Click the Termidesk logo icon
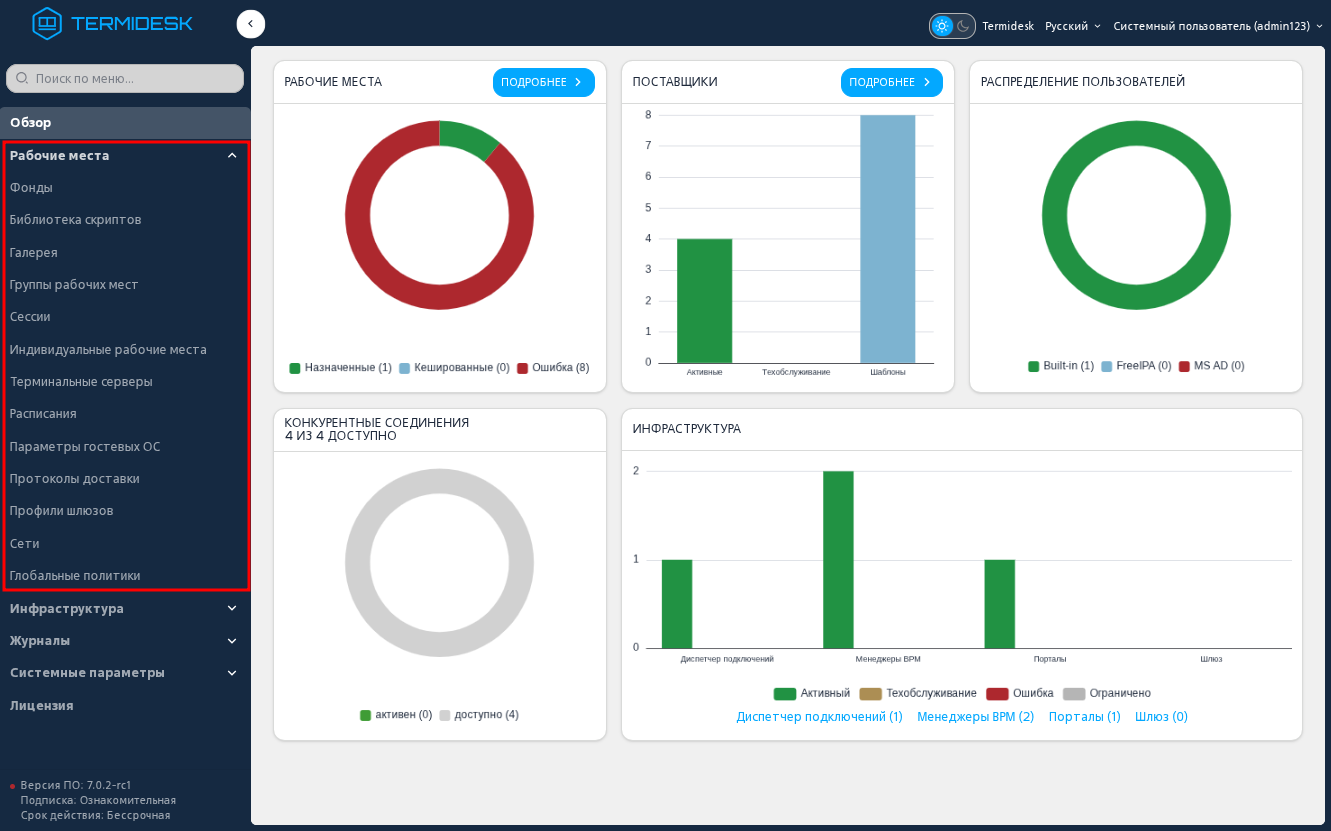The width and height of the screenshot is (1331, 831). [47, 23]
